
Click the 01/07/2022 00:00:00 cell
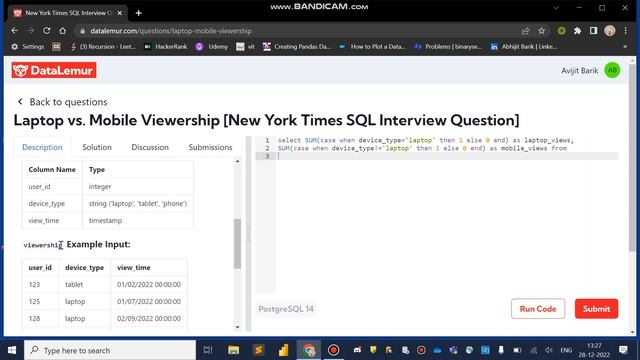149,301
